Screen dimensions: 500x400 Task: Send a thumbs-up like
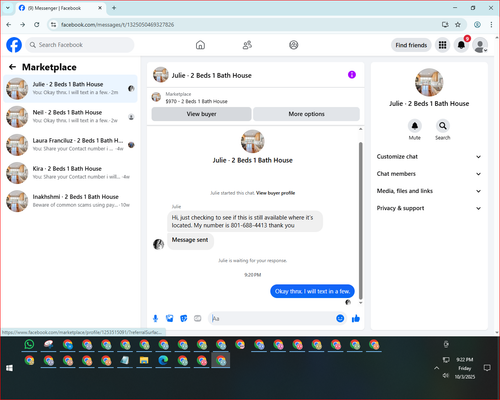356,318
